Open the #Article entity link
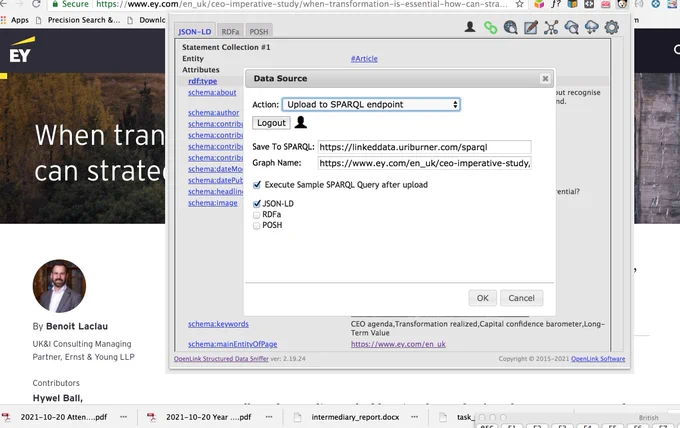Viewport: 680px width, 428px height. 364,59
